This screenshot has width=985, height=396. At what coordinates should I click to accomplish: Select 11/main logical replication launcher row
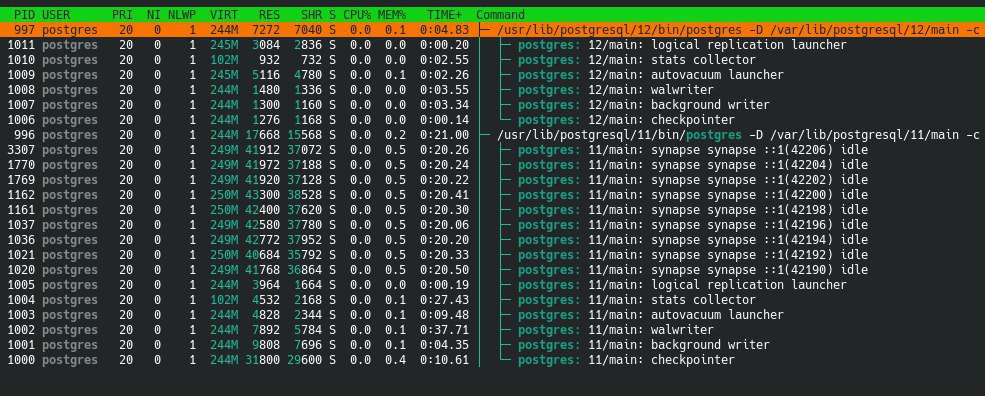point(492,285)
